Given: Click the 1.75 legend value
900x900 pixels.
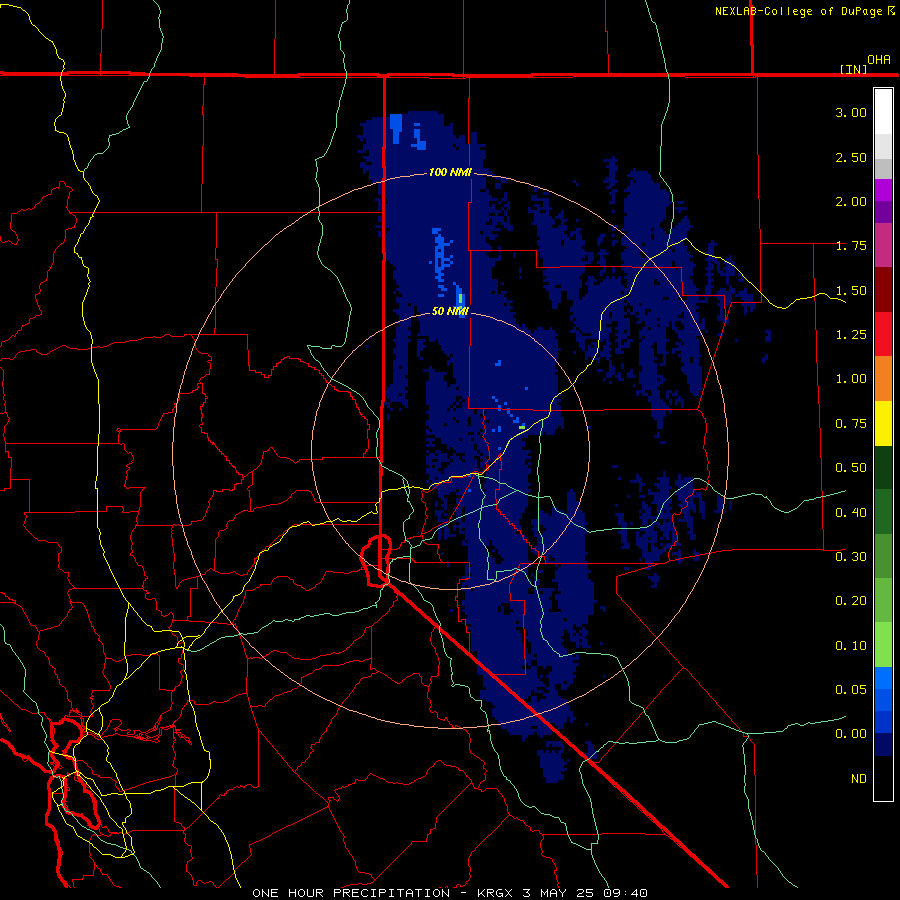Looking at the screenshot, I should tap(851, 246).
